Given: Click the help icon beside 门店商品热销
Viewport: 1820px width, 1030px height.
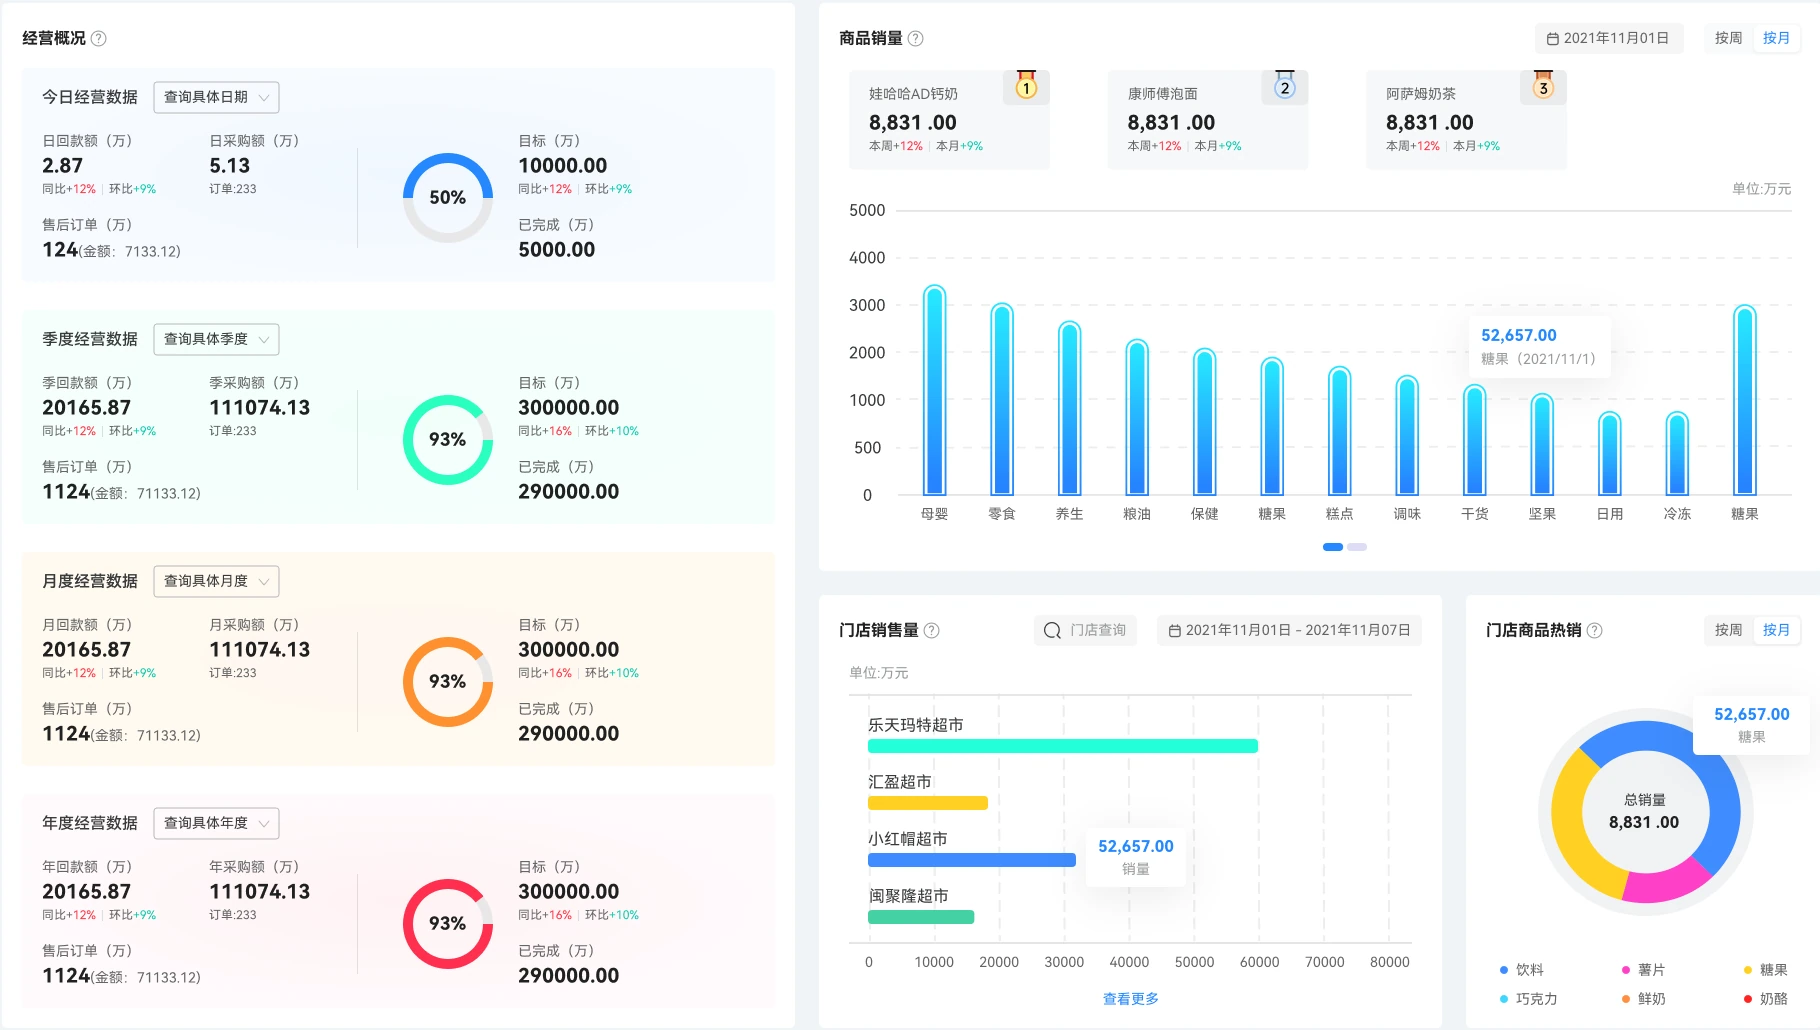Looking at the screenshot, I should click(1595, 630).
